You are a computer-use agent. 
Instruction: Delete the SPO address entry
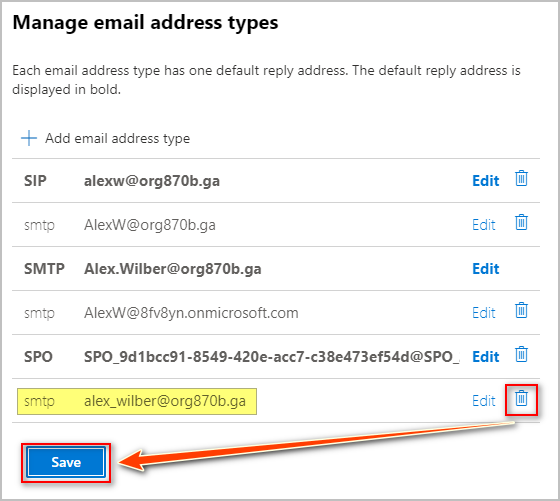521,354
